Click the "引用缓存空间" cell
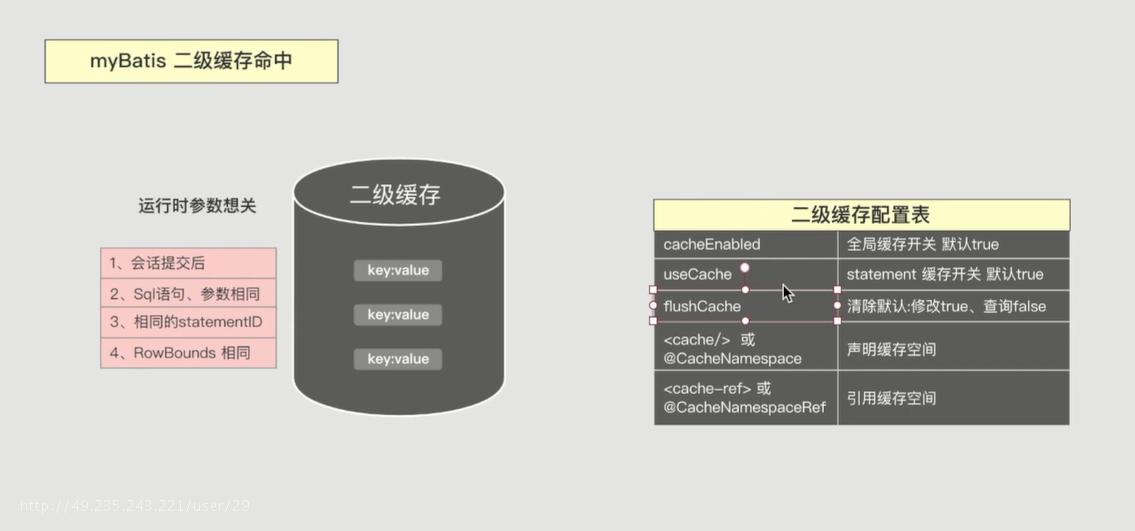 click(954, 398)
